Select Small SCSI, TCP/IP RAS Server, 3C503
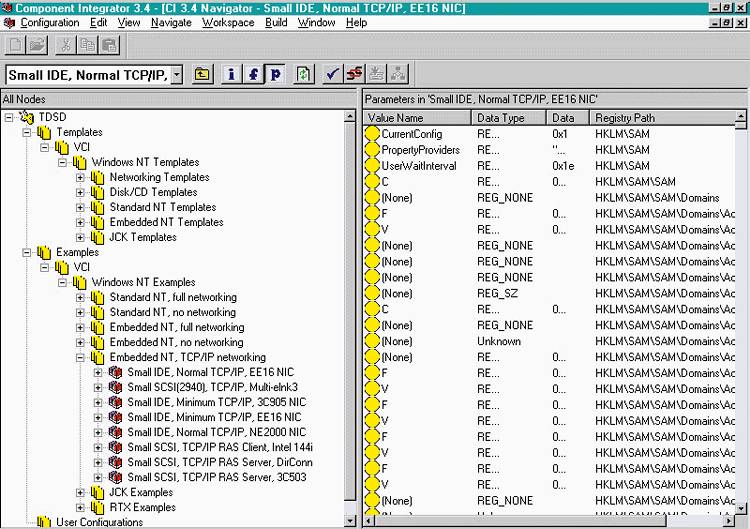 pos(217,477)
